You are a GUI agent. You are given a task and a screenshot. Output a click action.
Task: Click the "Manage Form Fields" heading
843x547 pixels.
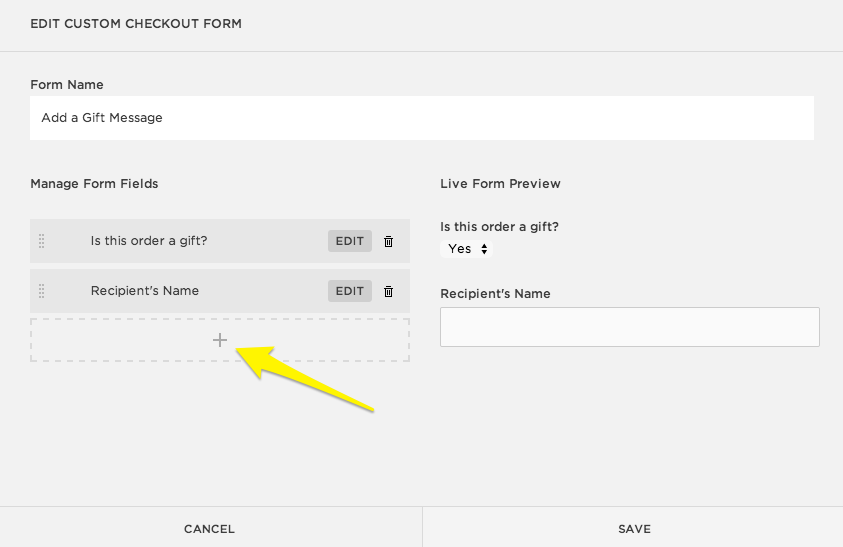coord(94,184)
